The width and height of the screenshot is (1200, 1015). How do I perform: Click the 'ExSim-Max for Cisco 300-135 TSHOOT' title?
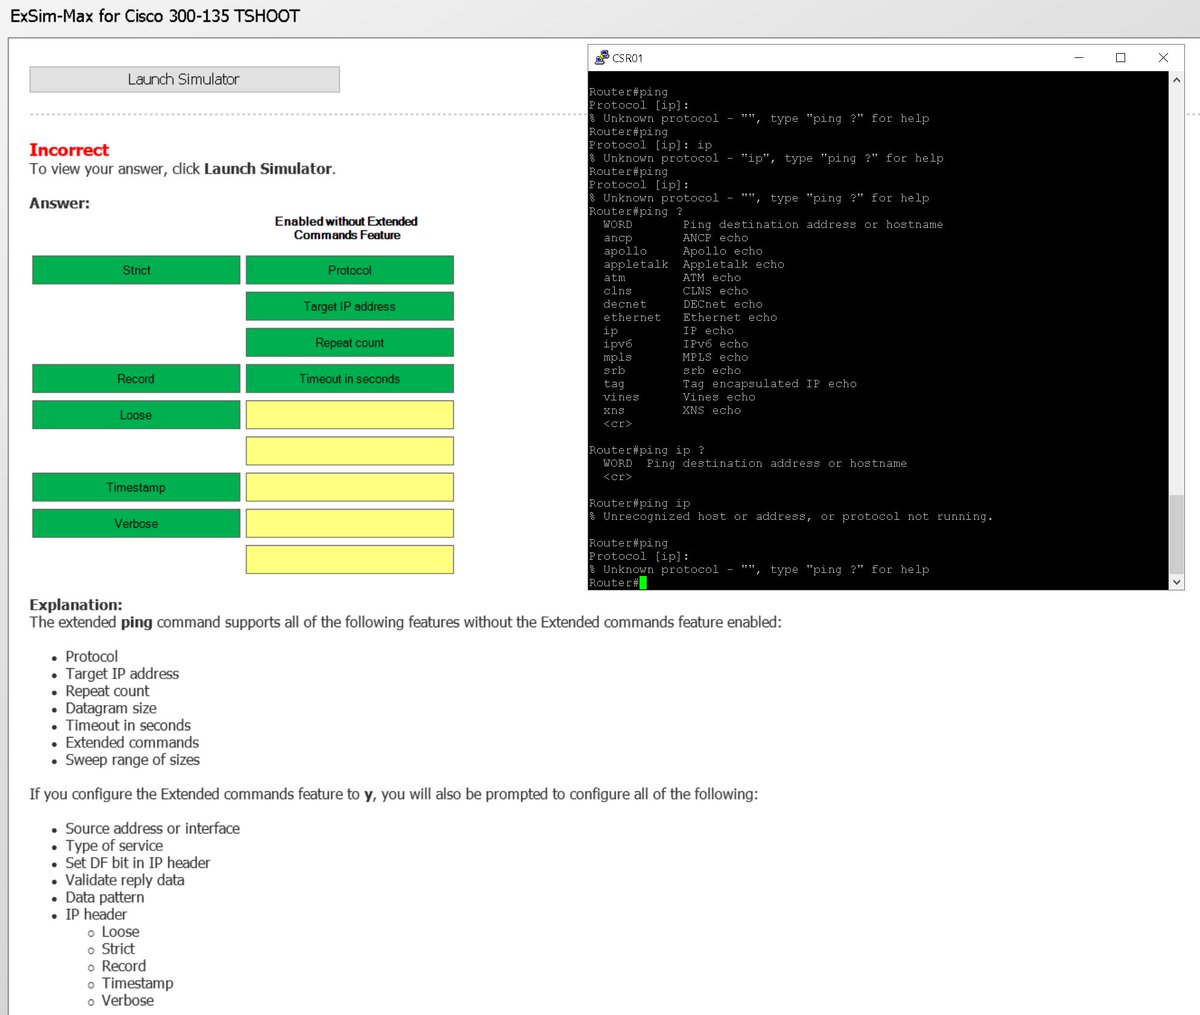[x=155, y=16]
